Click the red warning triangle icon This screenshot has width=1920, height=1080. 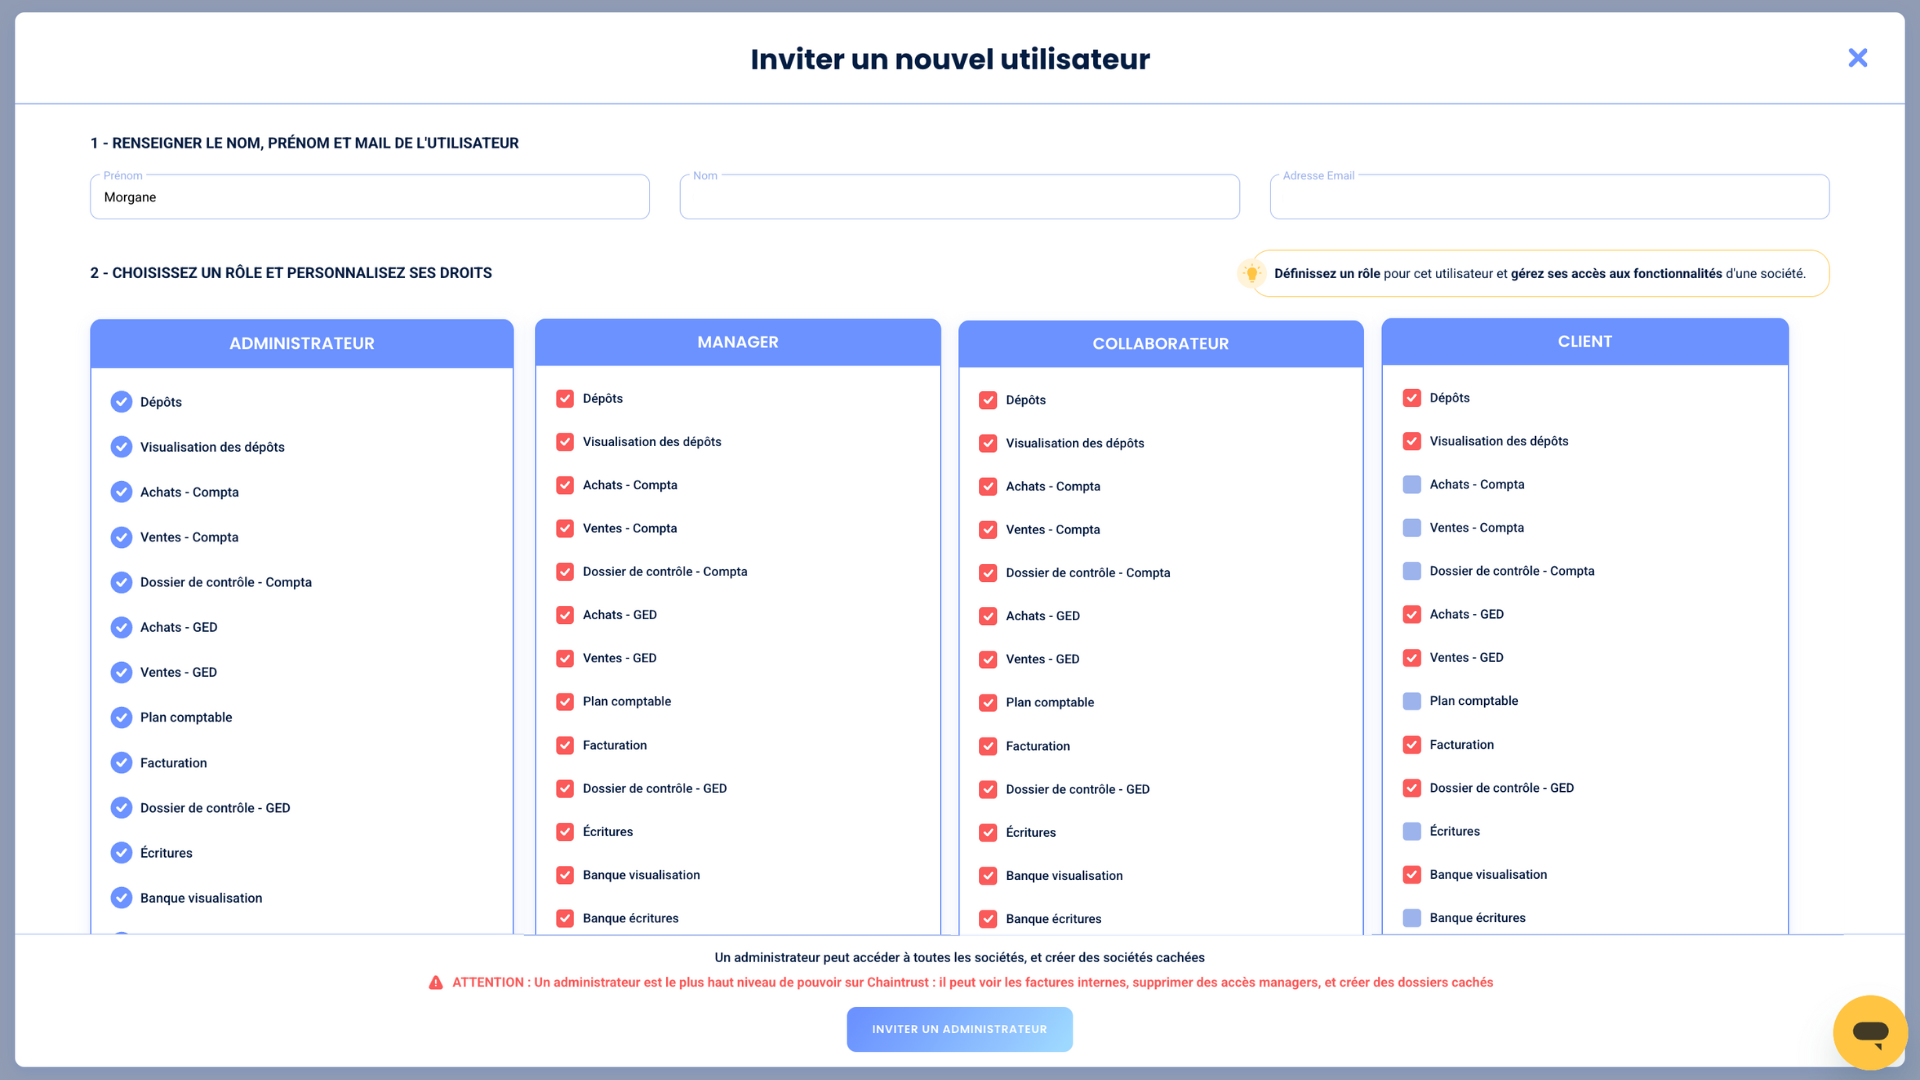point(436,983)
